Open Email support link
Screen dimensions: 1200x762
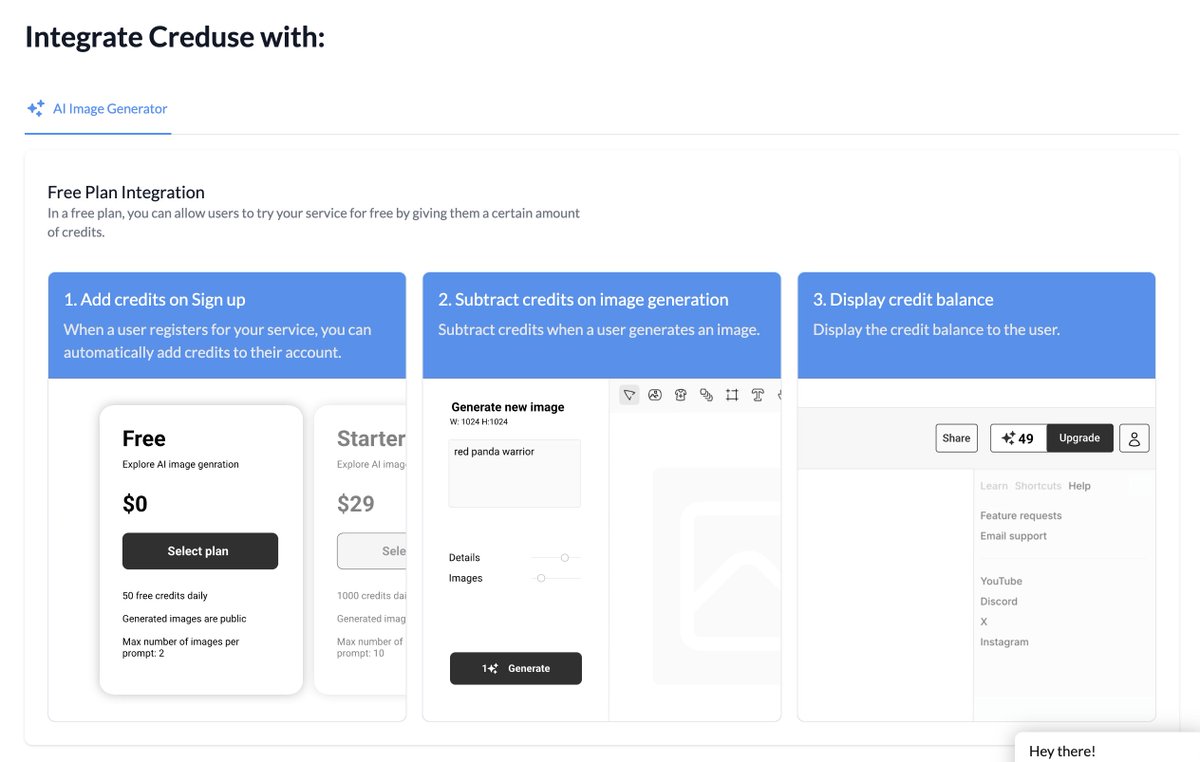click(x=1013, y=536)
